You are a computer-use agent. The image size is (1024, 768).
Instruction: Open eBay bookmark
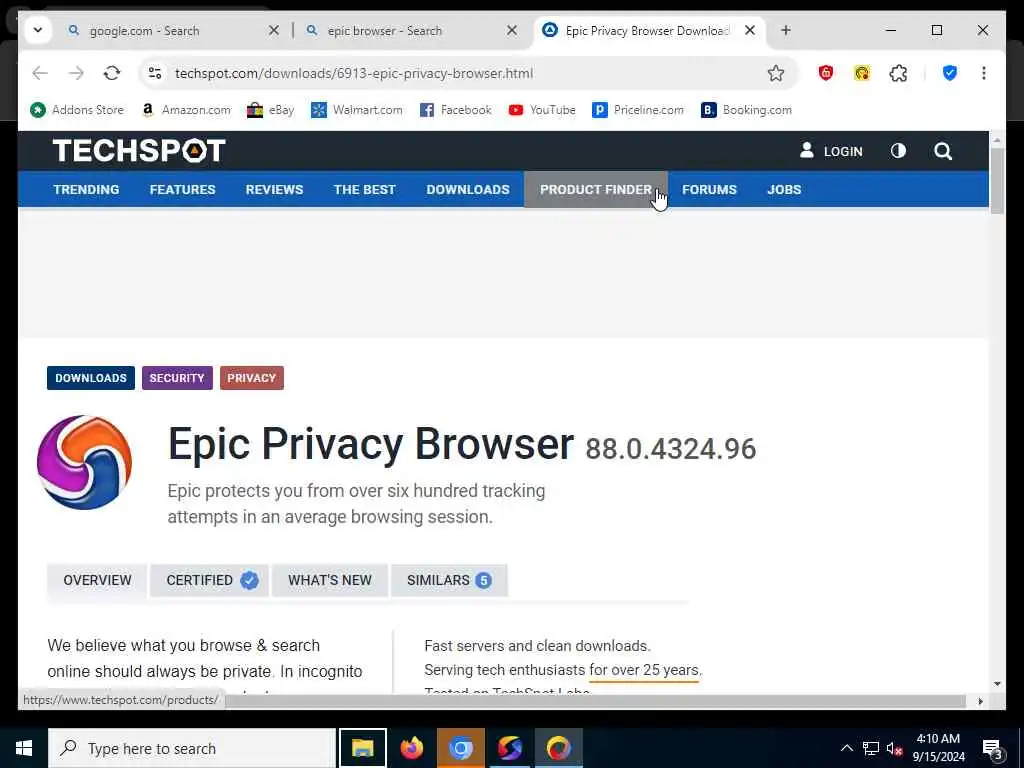(x=271, y=110)
